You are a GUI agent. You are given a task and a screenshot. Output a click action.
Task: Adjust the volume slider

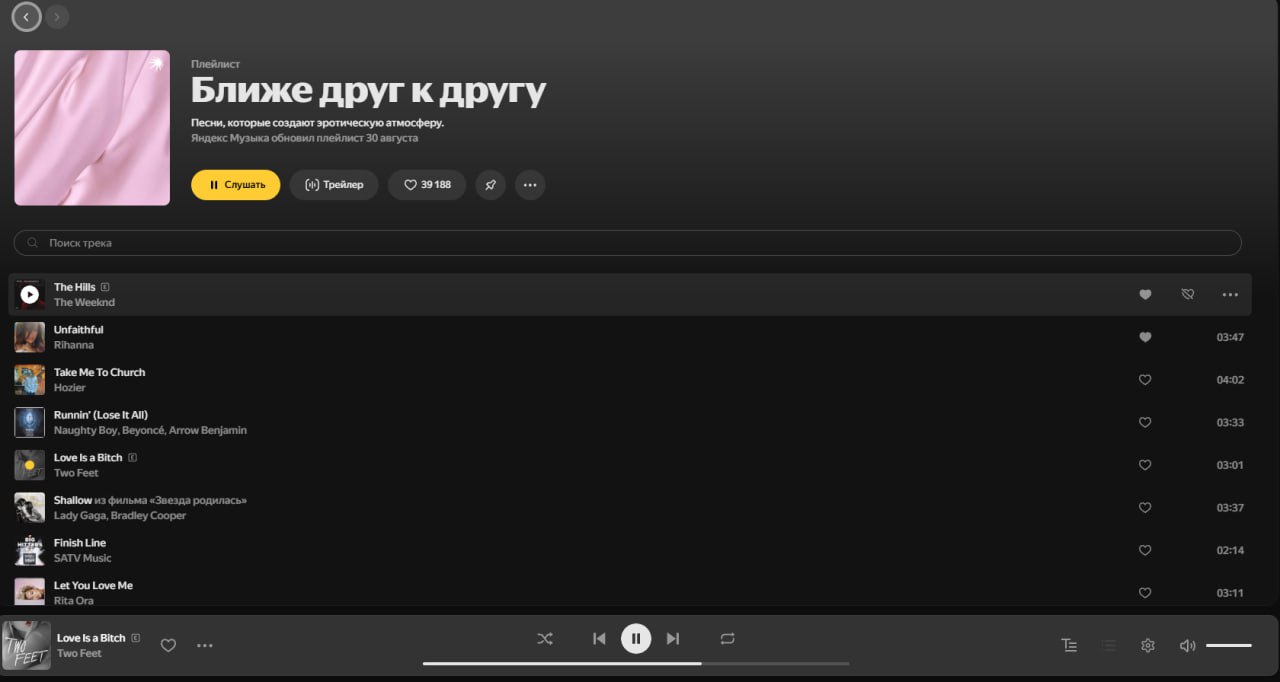(x=1229, y=646)
